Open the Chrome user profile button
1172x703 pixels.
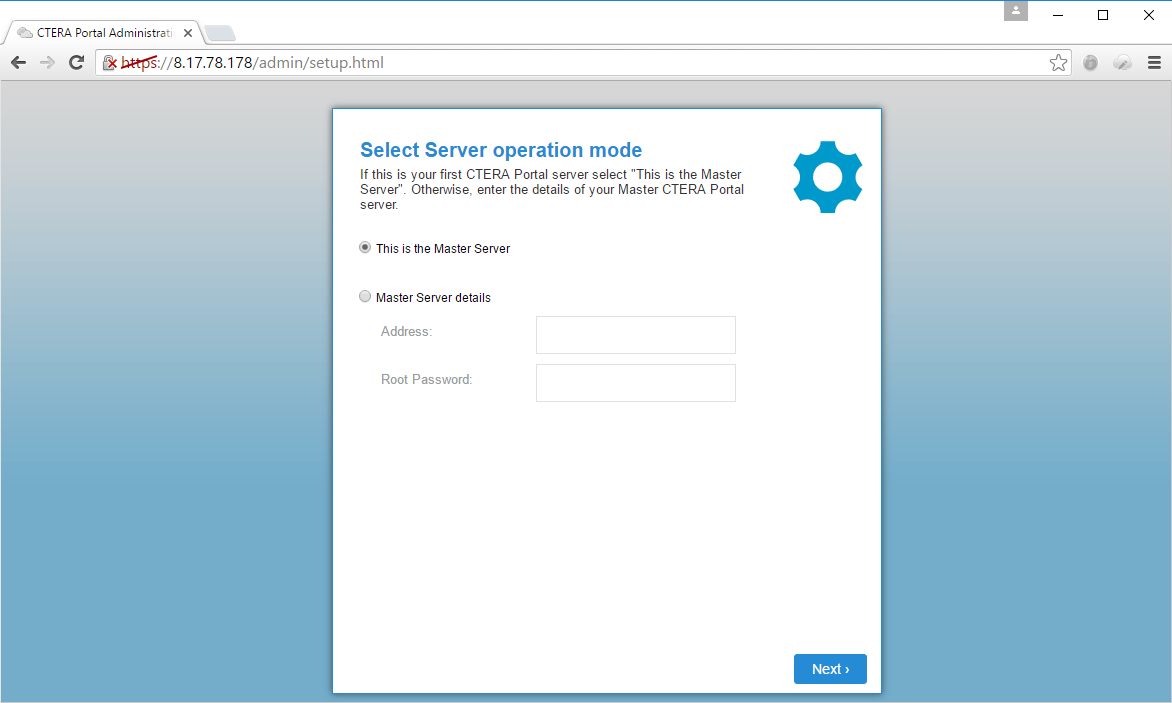point(1016,11)
